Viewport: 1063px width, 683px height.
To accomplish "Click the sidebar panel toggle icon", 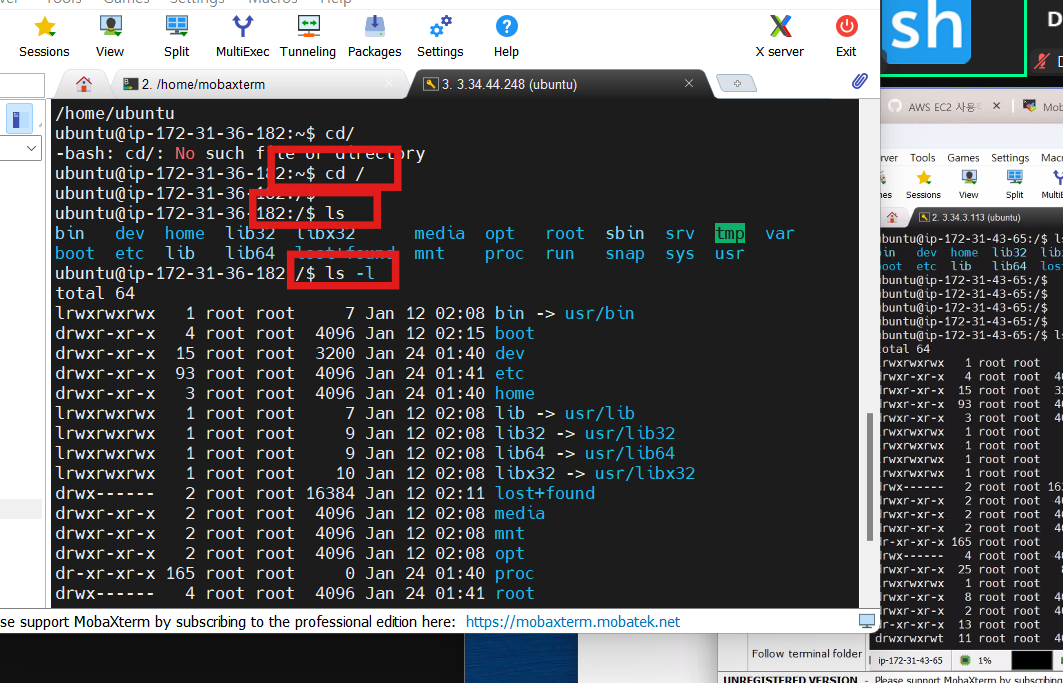I will pyautogui.click(x=19, y=119).
